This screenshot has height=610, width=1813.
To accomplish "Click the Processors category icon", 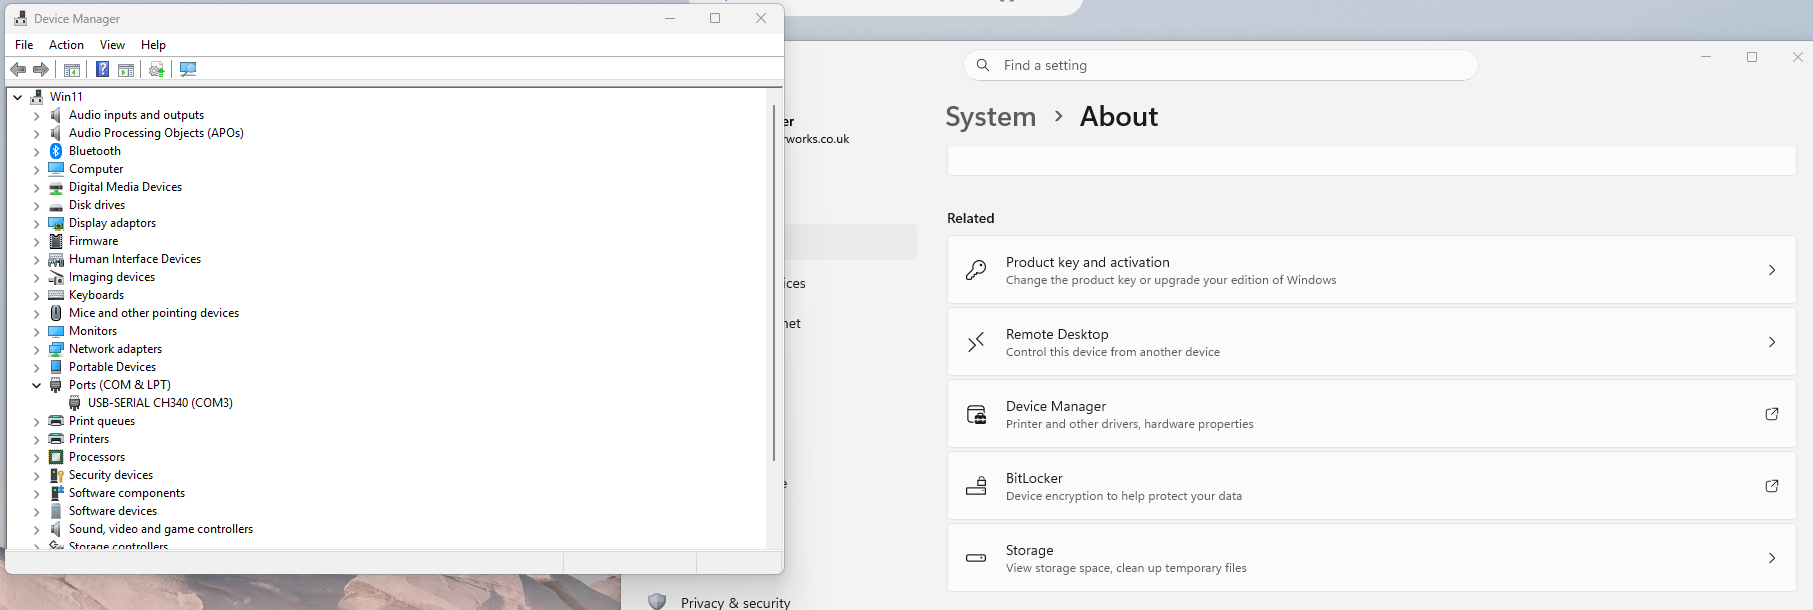I will click(x=56, y=457).
